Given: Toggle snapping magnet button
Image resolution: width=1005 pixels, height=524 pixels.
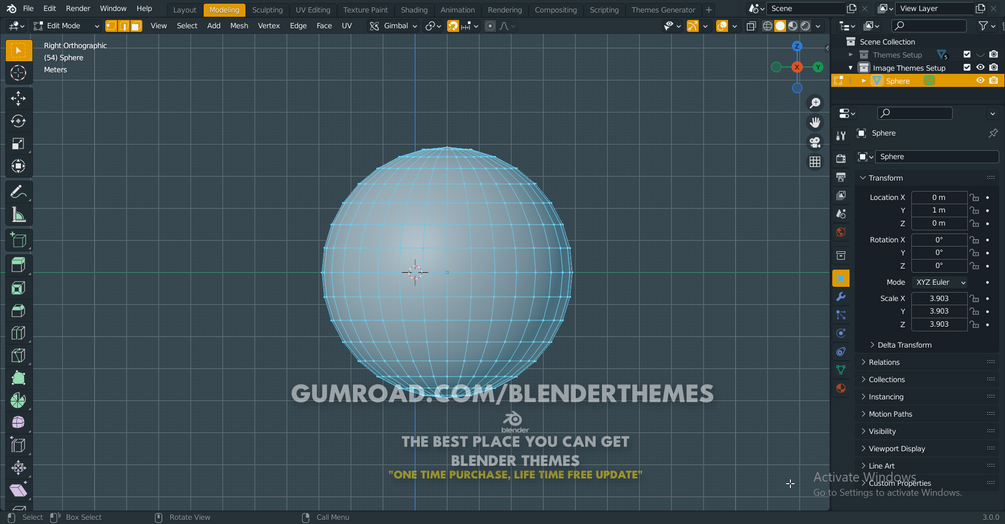Looking at the screenshot, I should (x=453, y=26).
